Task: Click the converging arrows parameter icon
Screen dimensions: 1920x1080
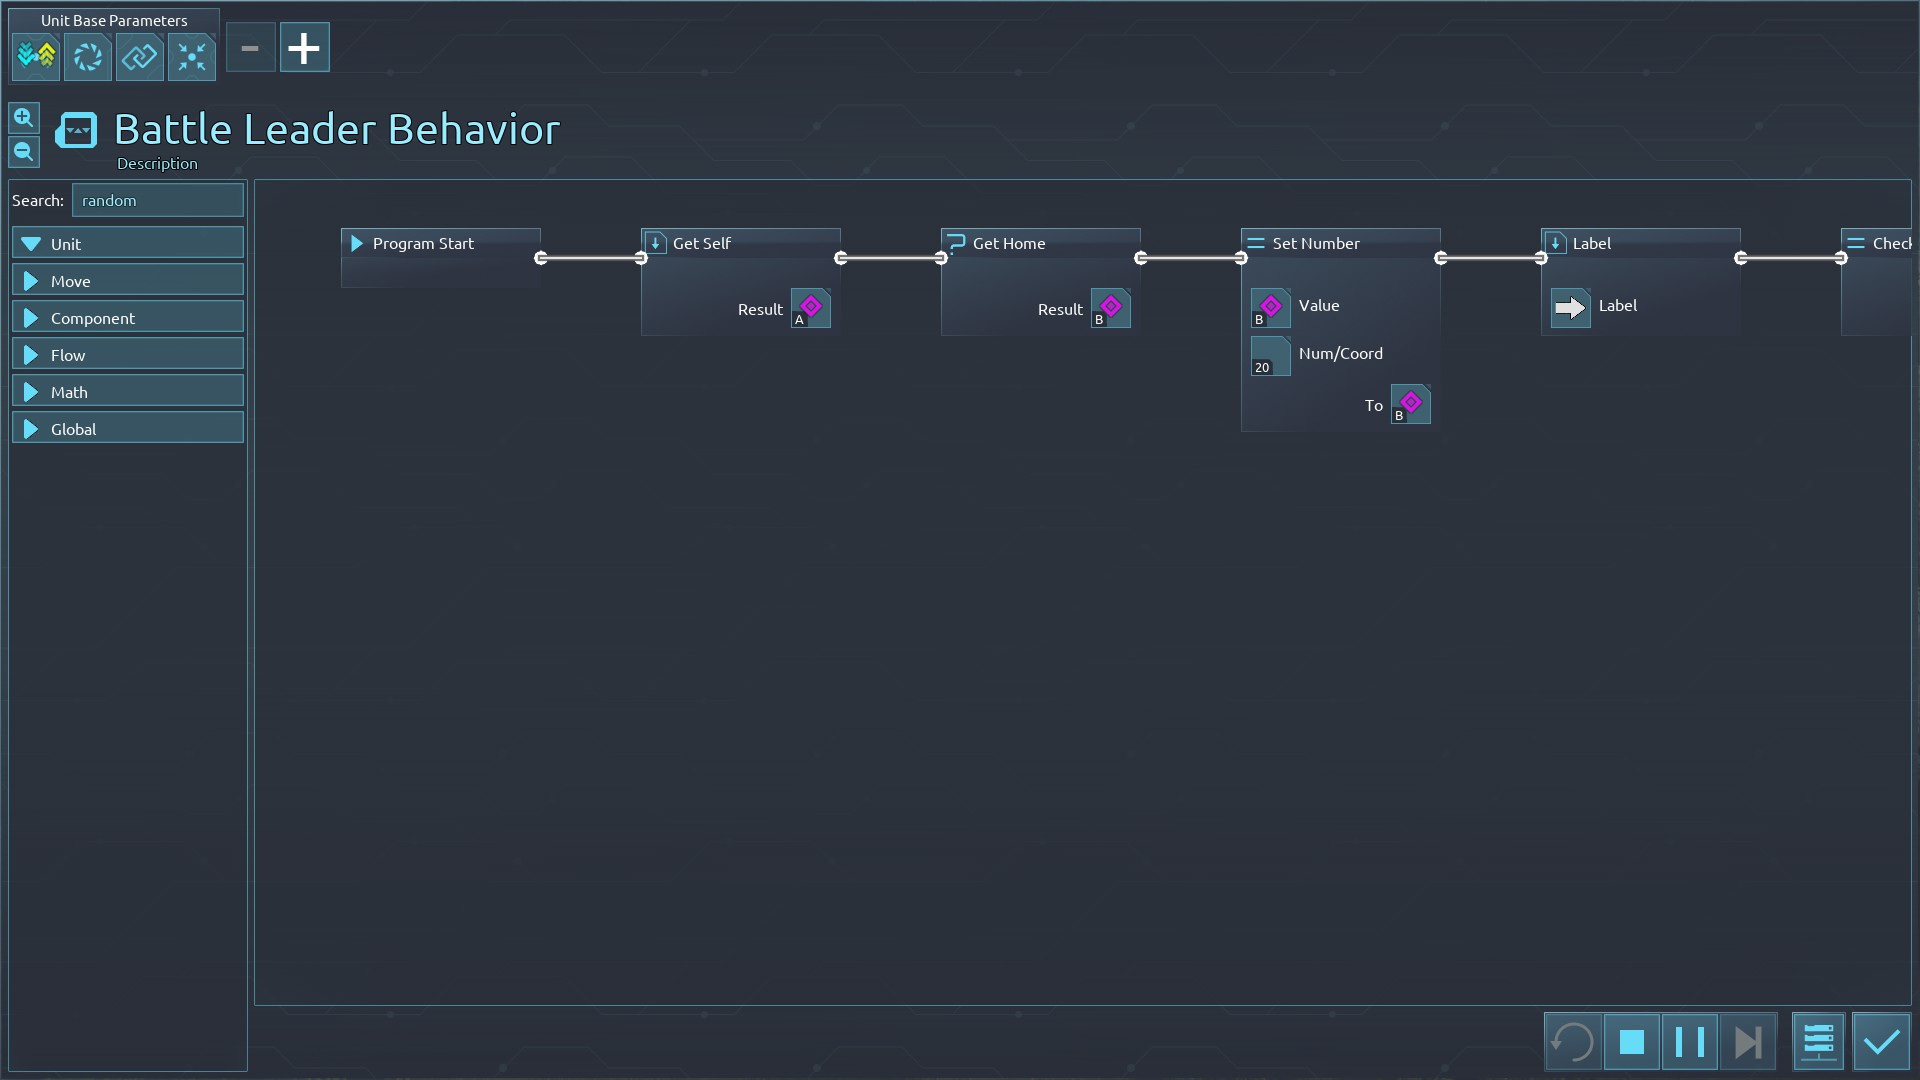Action: [192, 56]
